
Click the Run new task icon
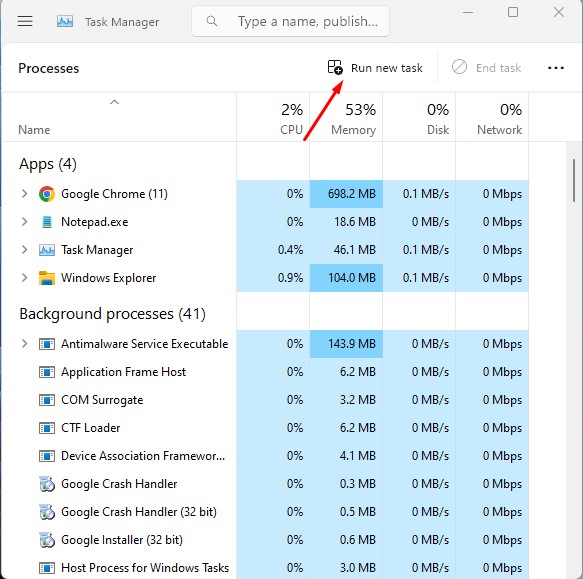tap(335, 68)
